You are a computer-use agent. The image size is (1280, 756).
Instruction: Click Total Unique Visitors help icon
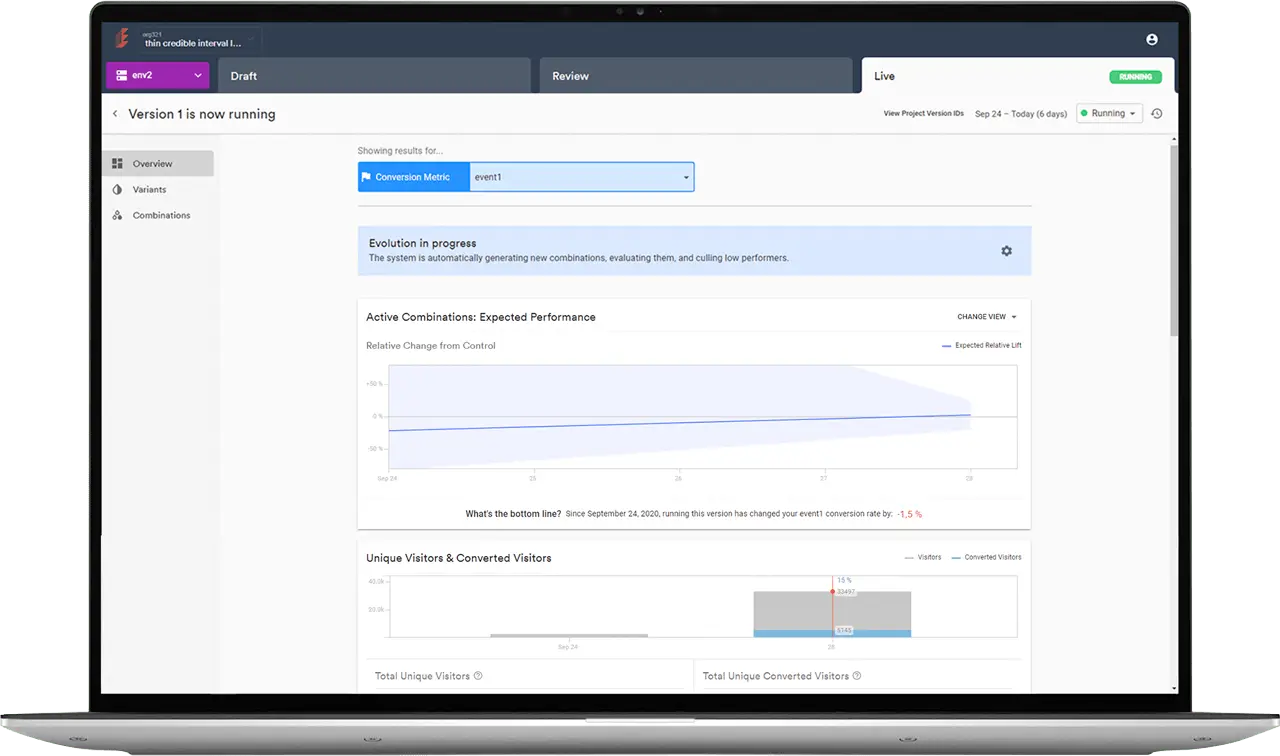(x=478, y=676)
